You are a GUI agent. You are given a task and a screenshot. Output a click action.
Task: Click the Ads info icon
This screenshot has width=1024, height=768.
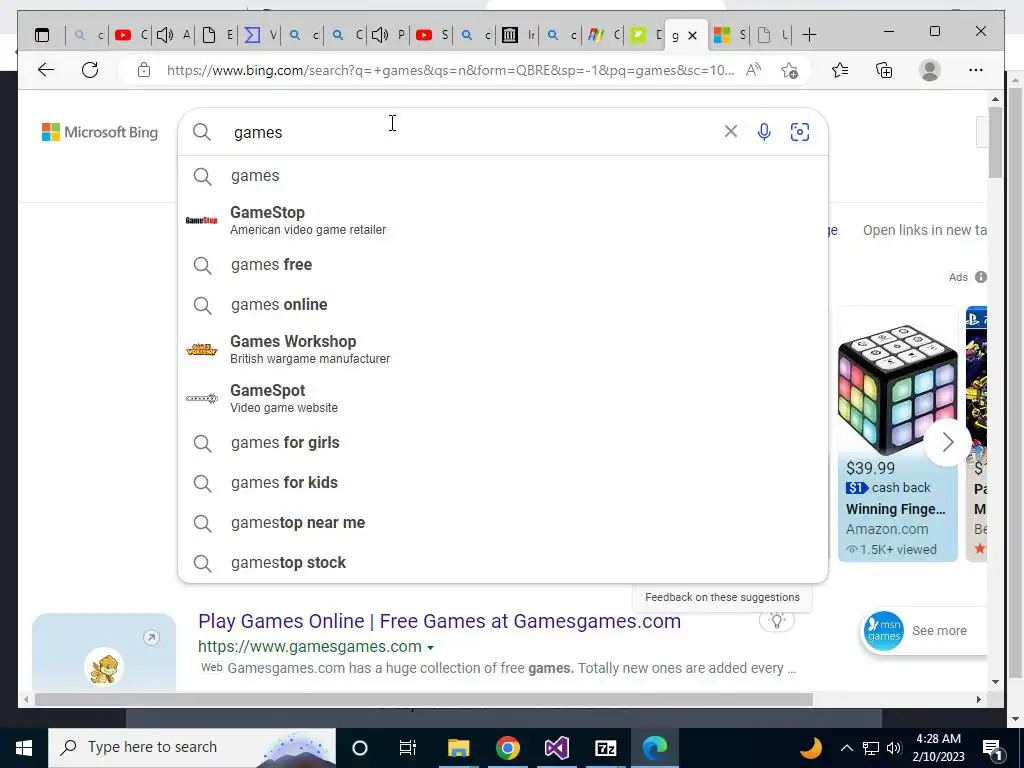(981, 277)
